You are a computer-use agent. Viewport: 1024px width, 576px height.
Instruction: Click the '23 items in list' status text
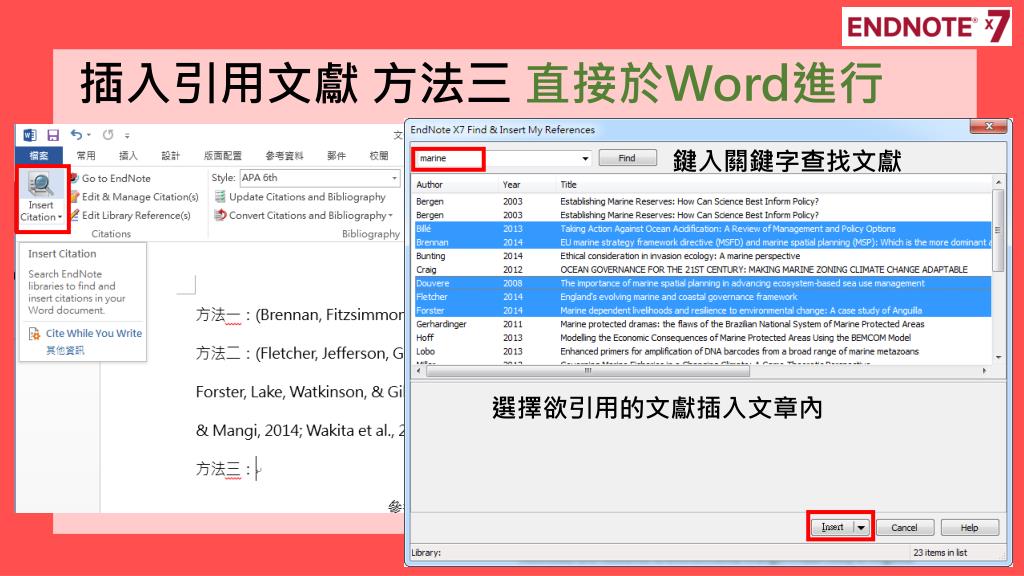tap(940, 552)
